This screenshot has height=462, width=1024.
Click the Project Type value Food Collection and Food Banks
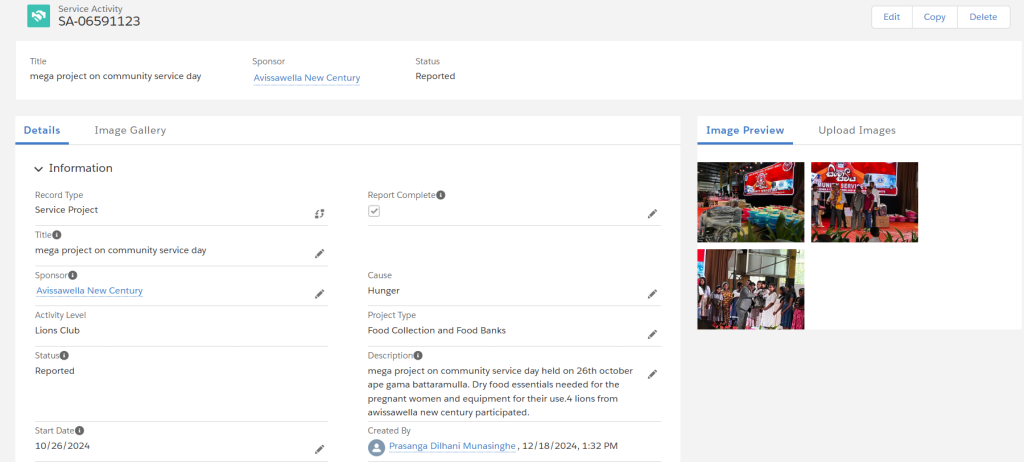pyautogui.click(x=436, y=331)
